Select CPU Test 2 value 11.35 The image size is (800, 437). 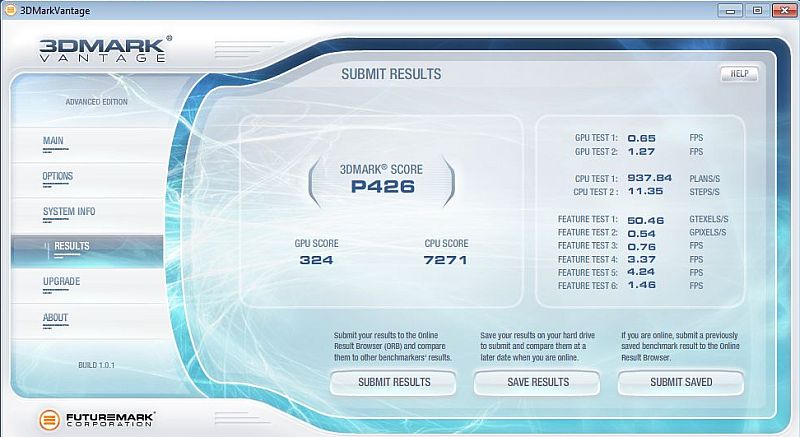coord(645,192)
